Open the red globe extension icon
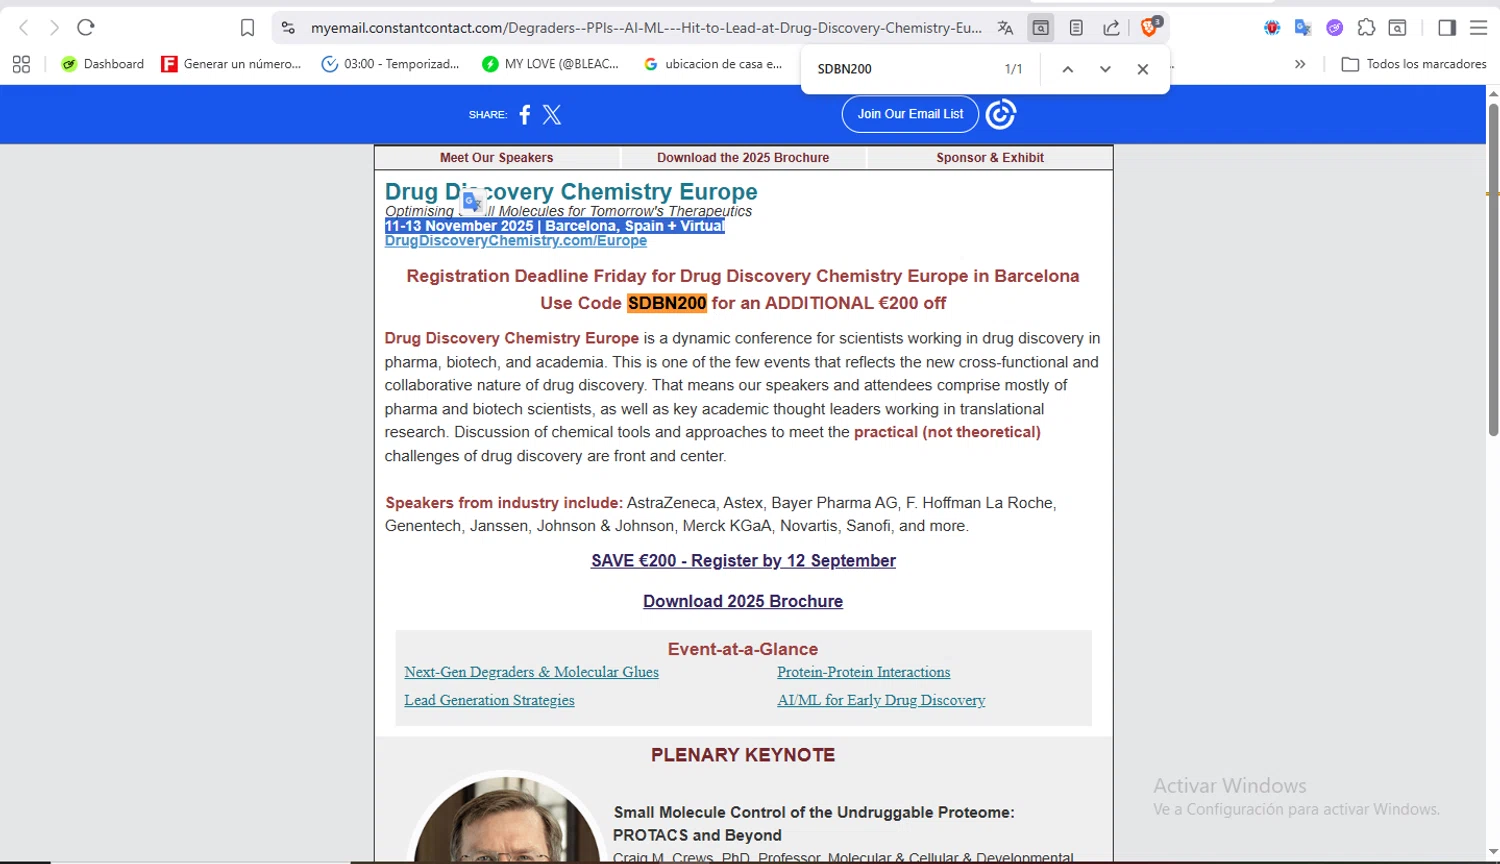 pos(1272,28)
